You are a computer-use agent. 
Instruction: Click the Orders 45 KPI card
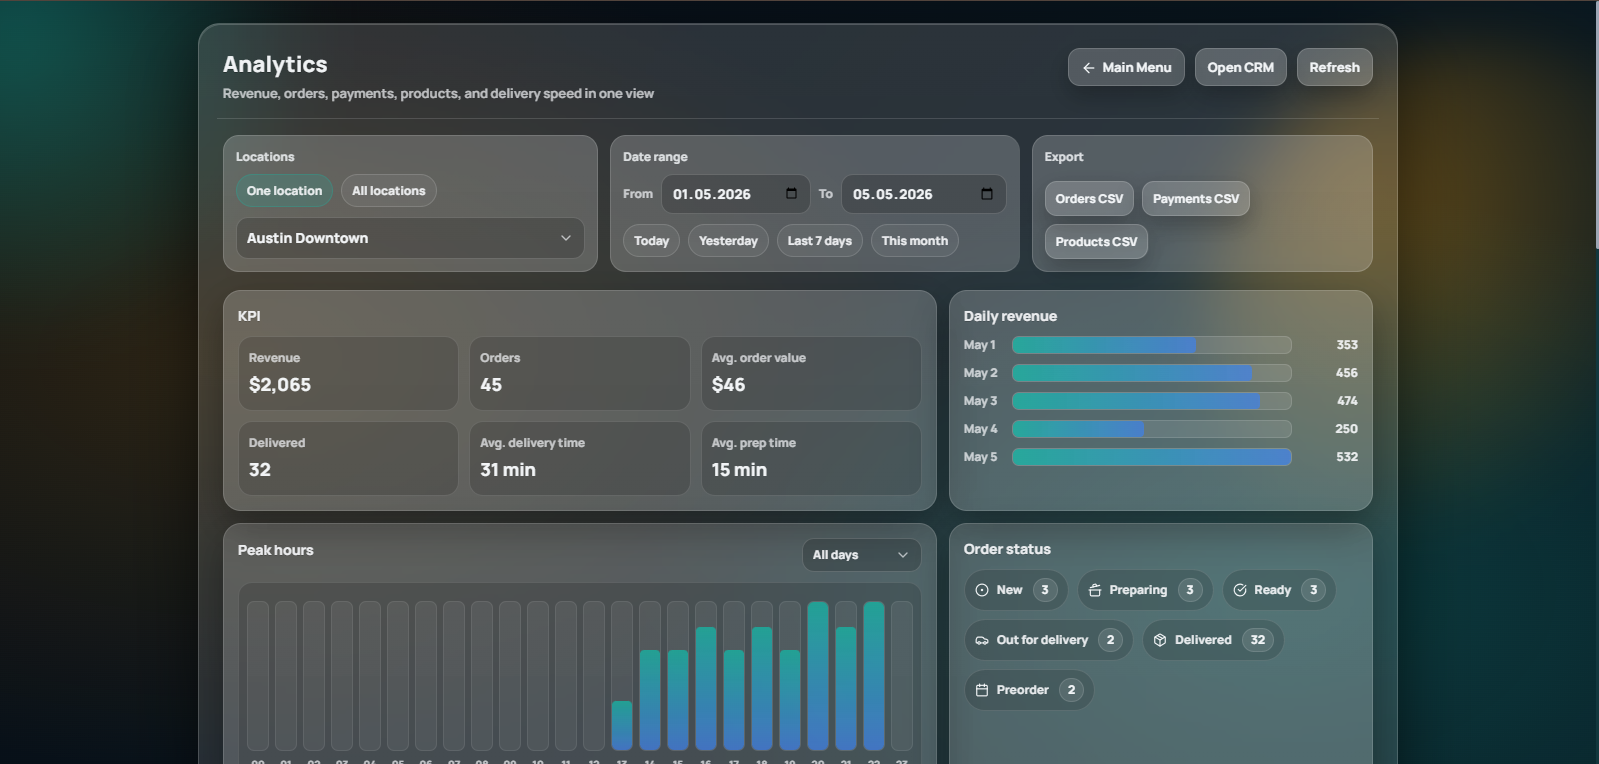click(x=580, y=373)
